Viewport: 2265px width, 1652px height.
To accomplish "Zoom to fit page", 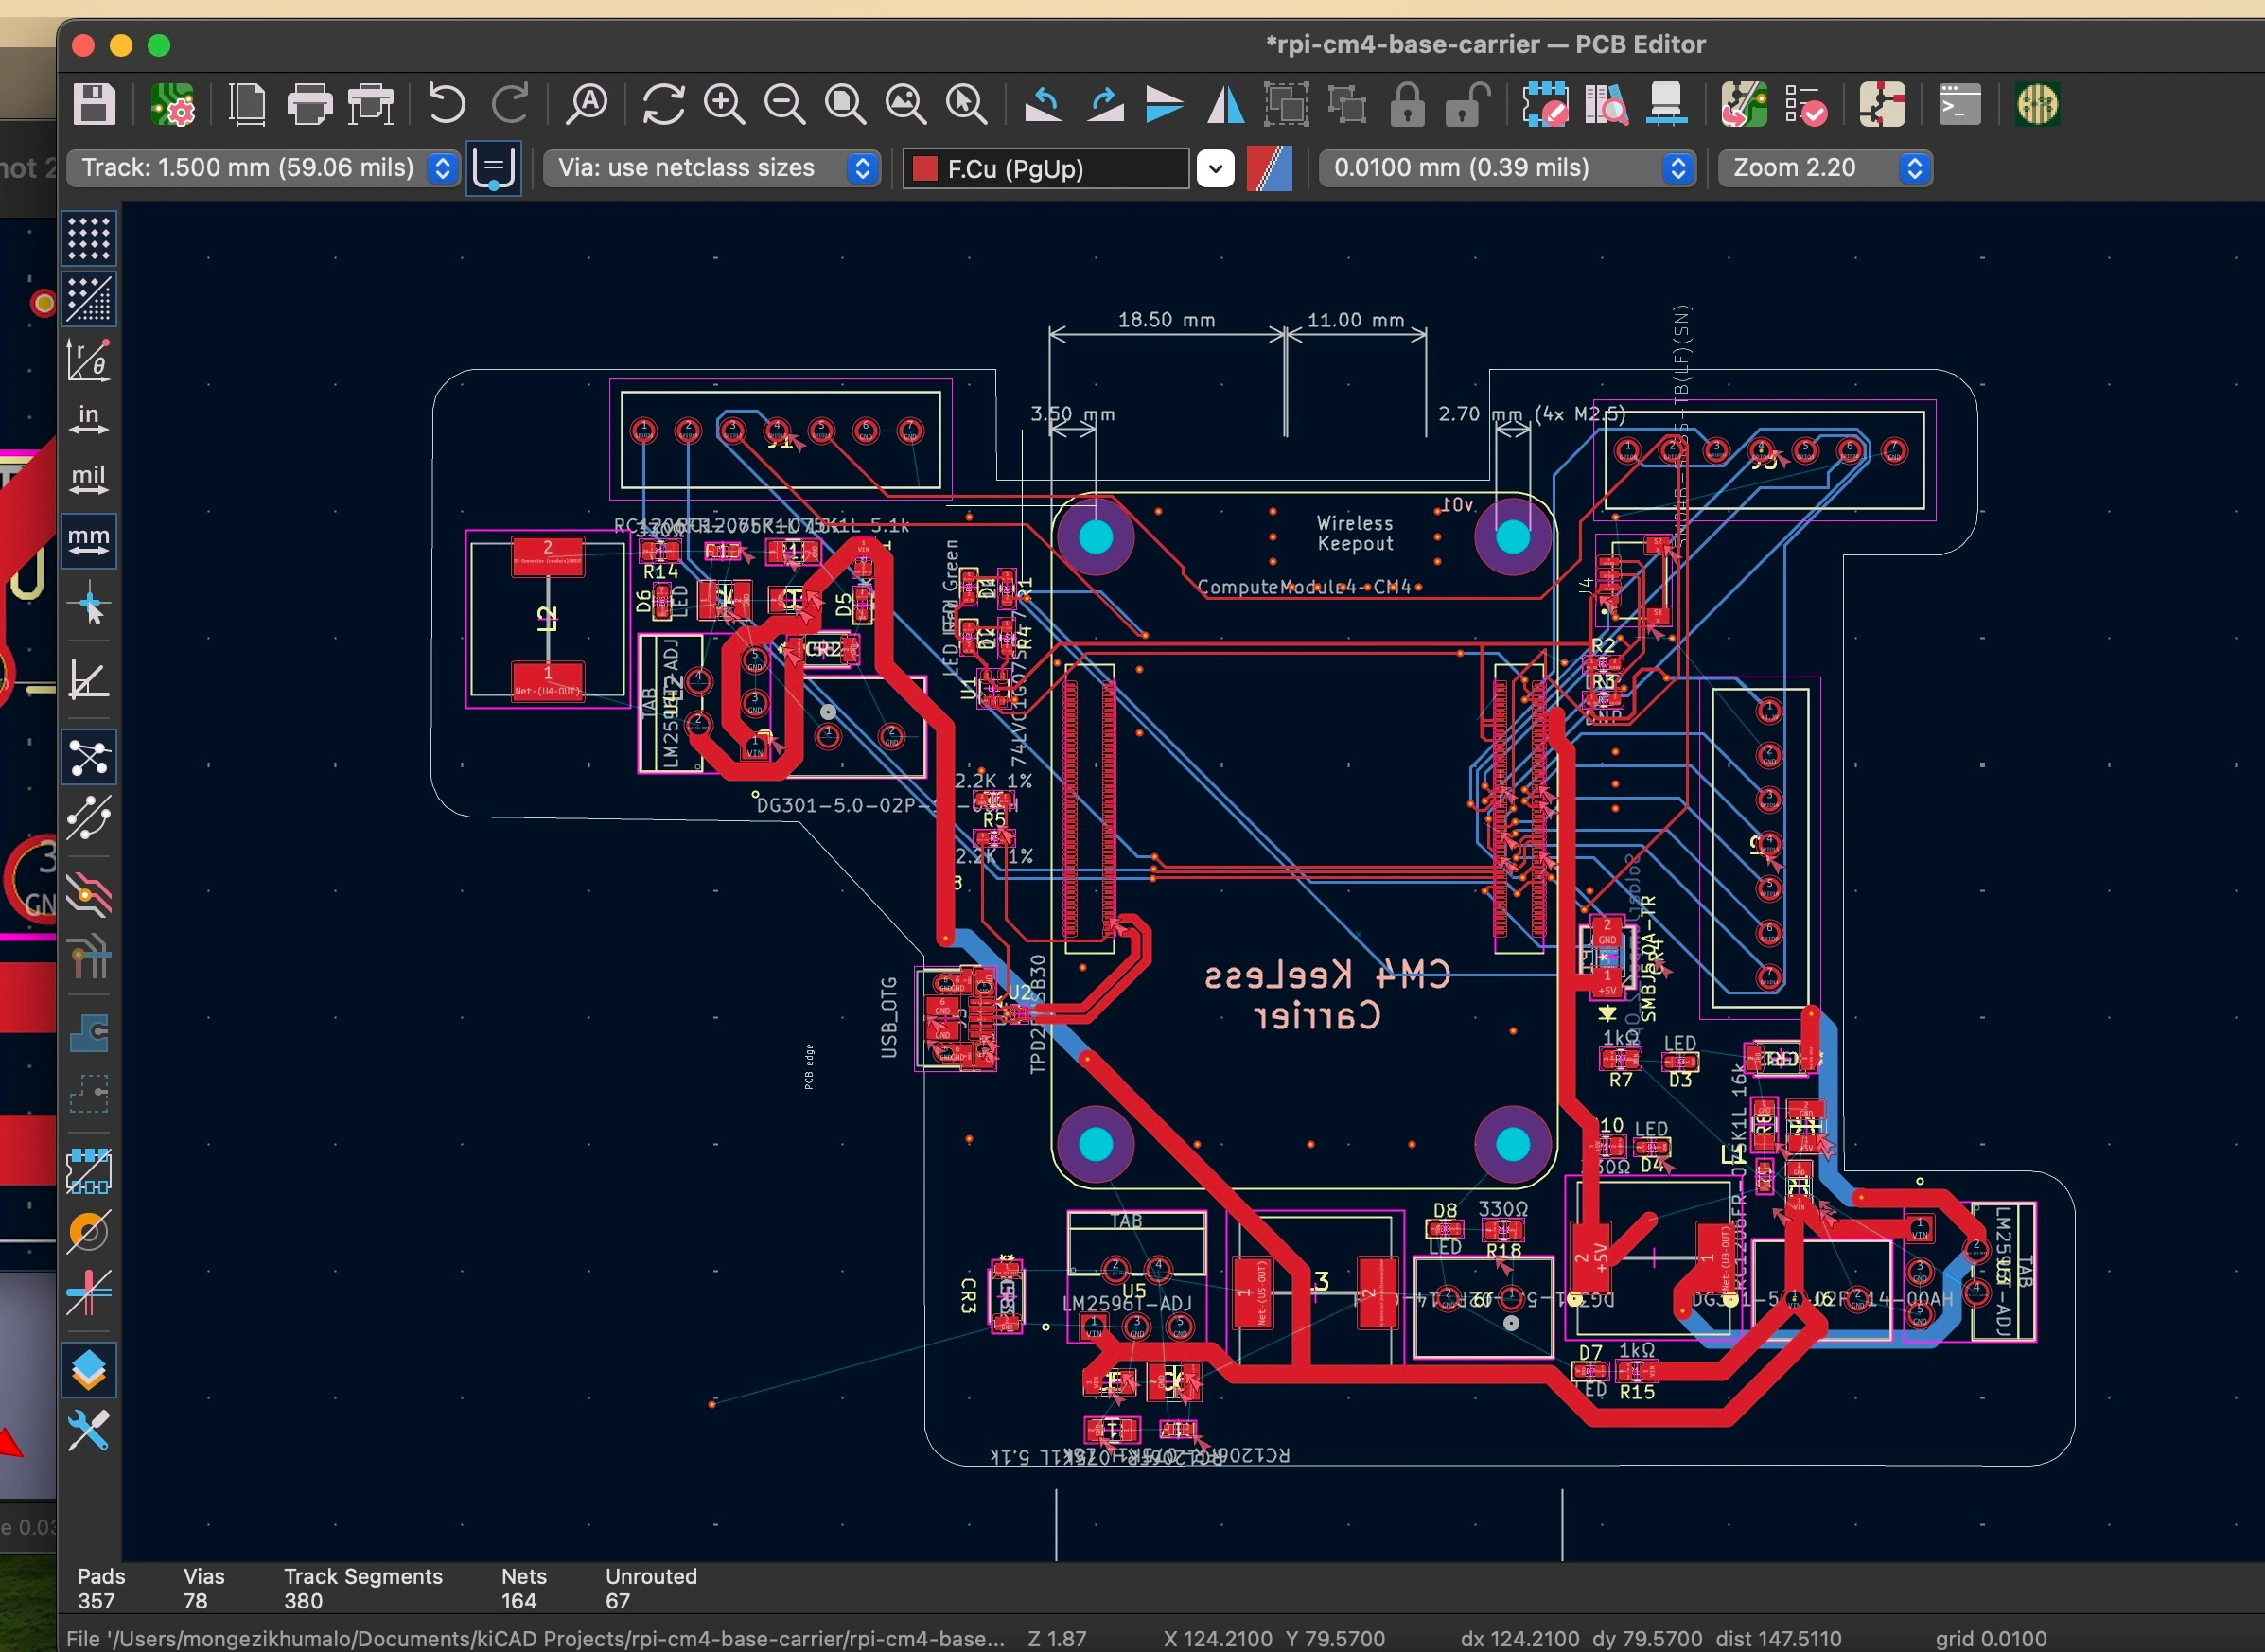I will 845,105.
